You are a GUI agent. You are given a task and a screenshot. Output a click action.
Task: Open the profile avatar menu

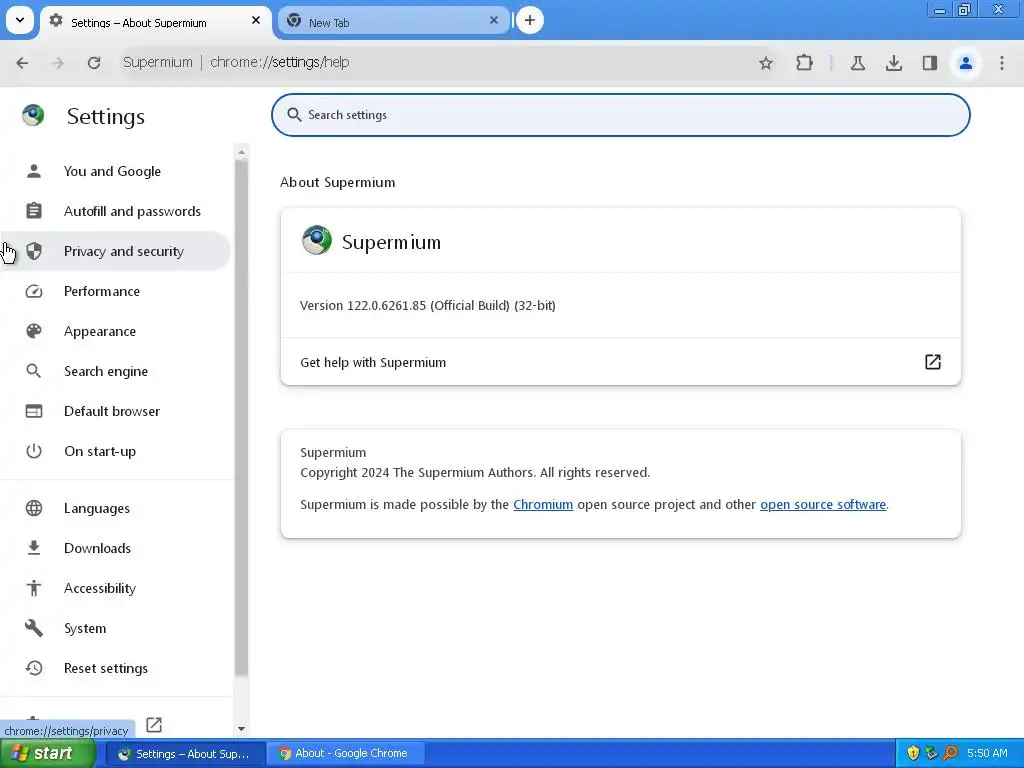coord(966,63)
